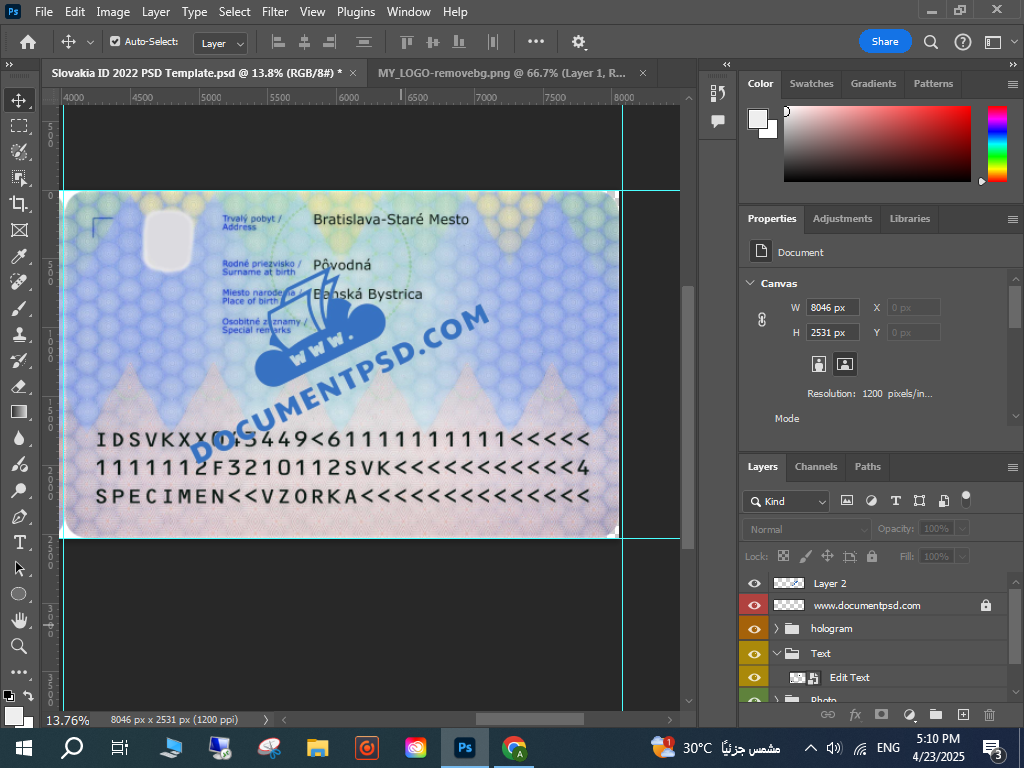Create a new layer group
The width and height of the screenshot is (1024, 768).
click(936, 714)
